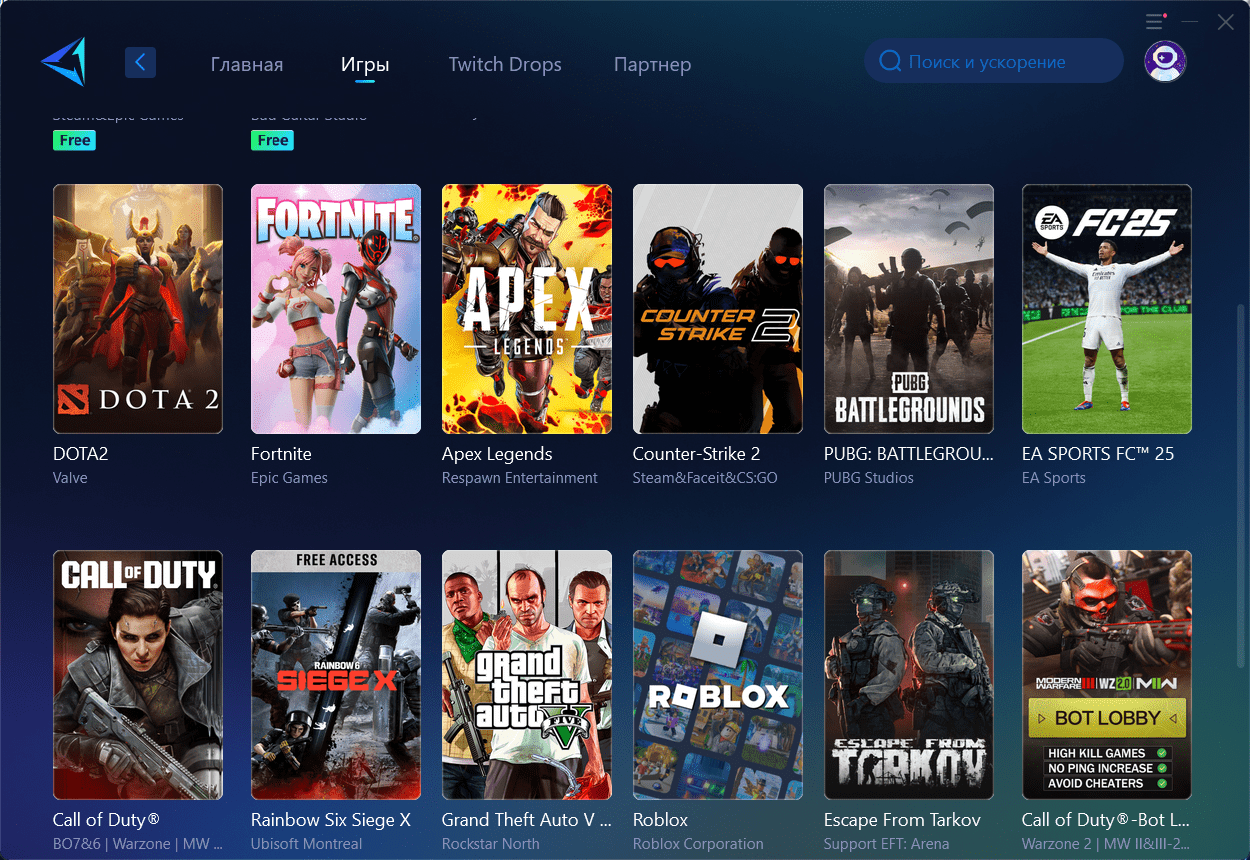
Task: Open the DOTA 2 game cover
Action: point(138,309)
